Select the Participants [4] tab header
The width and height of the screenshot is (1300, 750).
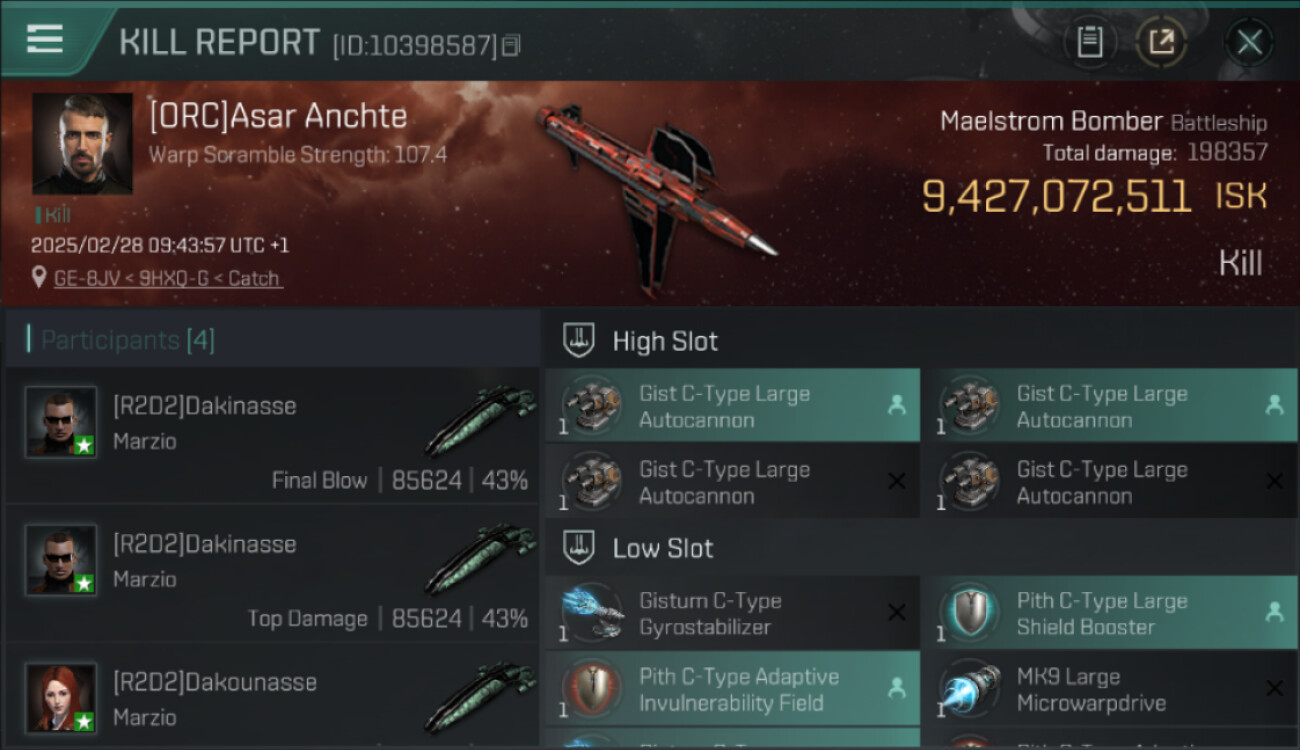click(x=127, y=340)
